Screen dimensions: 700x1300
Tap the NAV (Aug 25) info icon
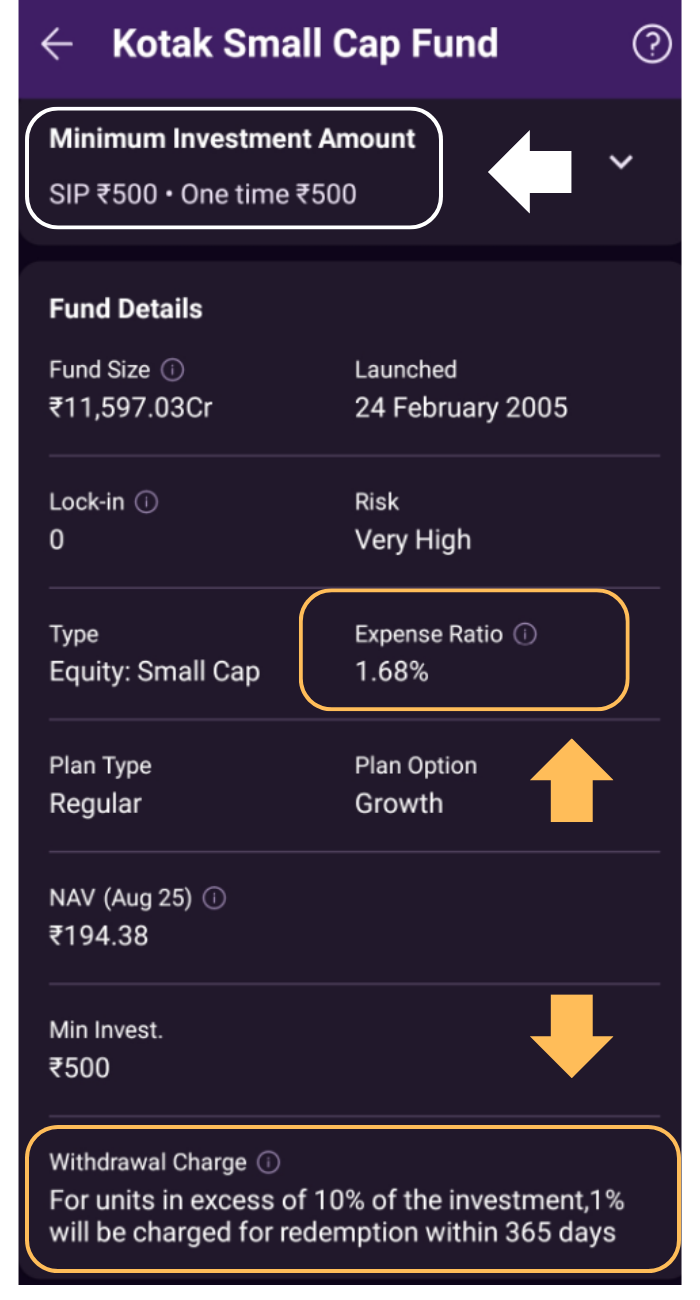point(214,898)
